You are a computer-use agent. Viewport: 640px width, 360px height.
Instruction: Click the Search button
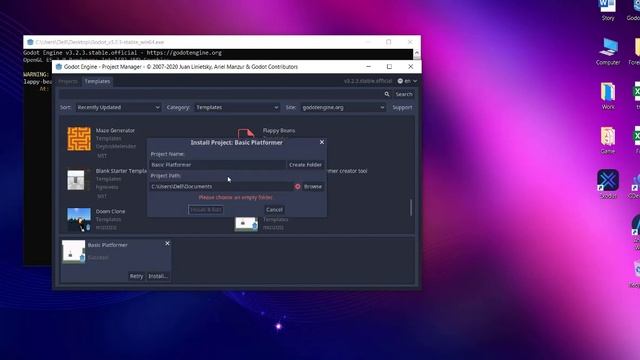coord(404,94)
